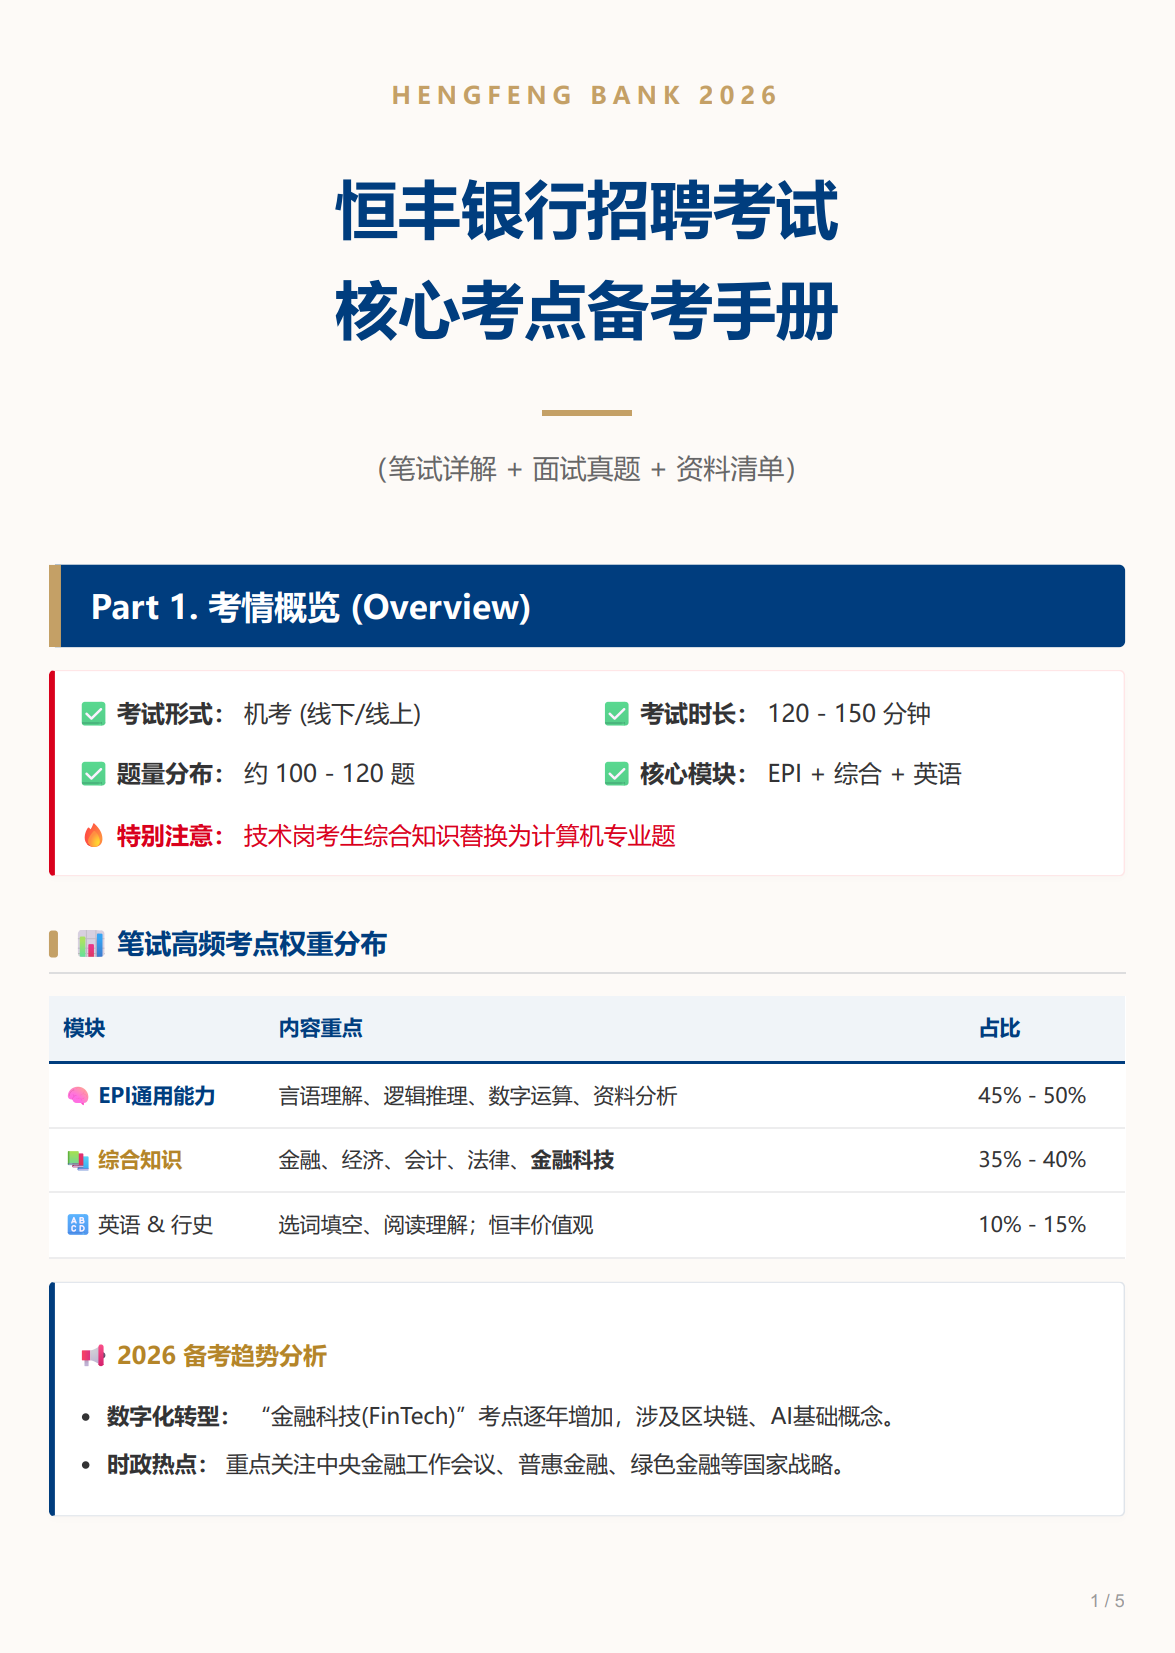Click the green checkmark next to 考试时长

pos(616,714)
